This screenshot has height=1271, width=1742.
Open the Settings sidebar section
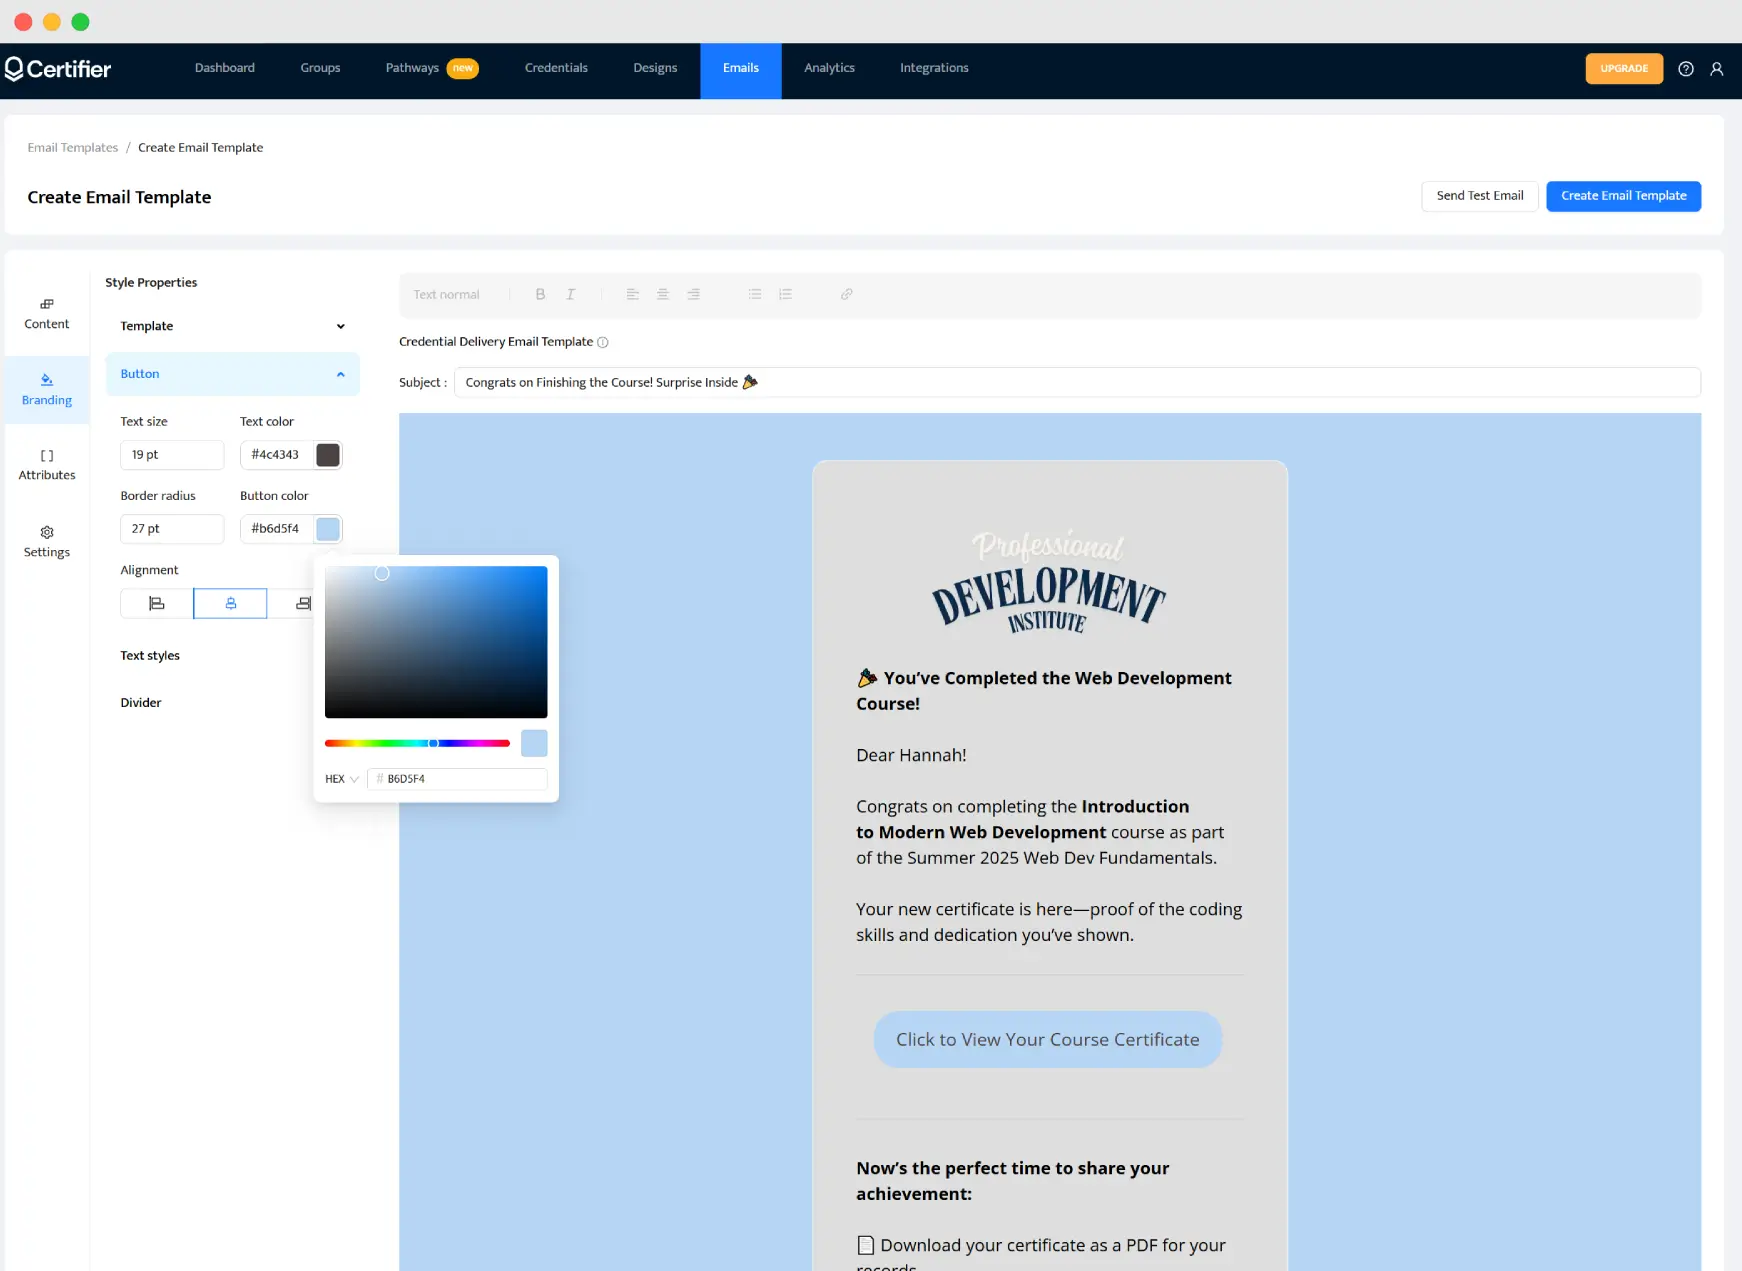[x=47, y=542]
